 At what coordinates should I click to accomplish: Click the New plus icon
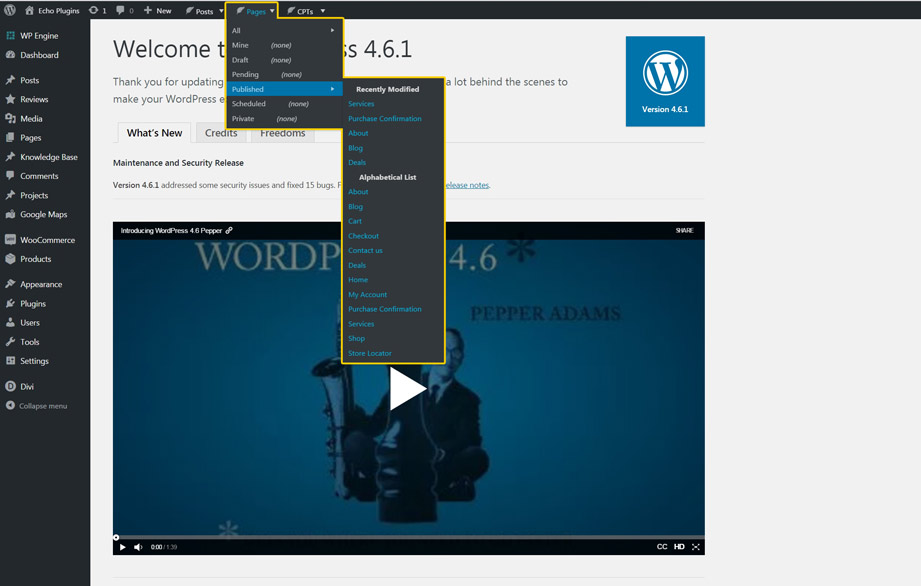[x=147, y=10]
